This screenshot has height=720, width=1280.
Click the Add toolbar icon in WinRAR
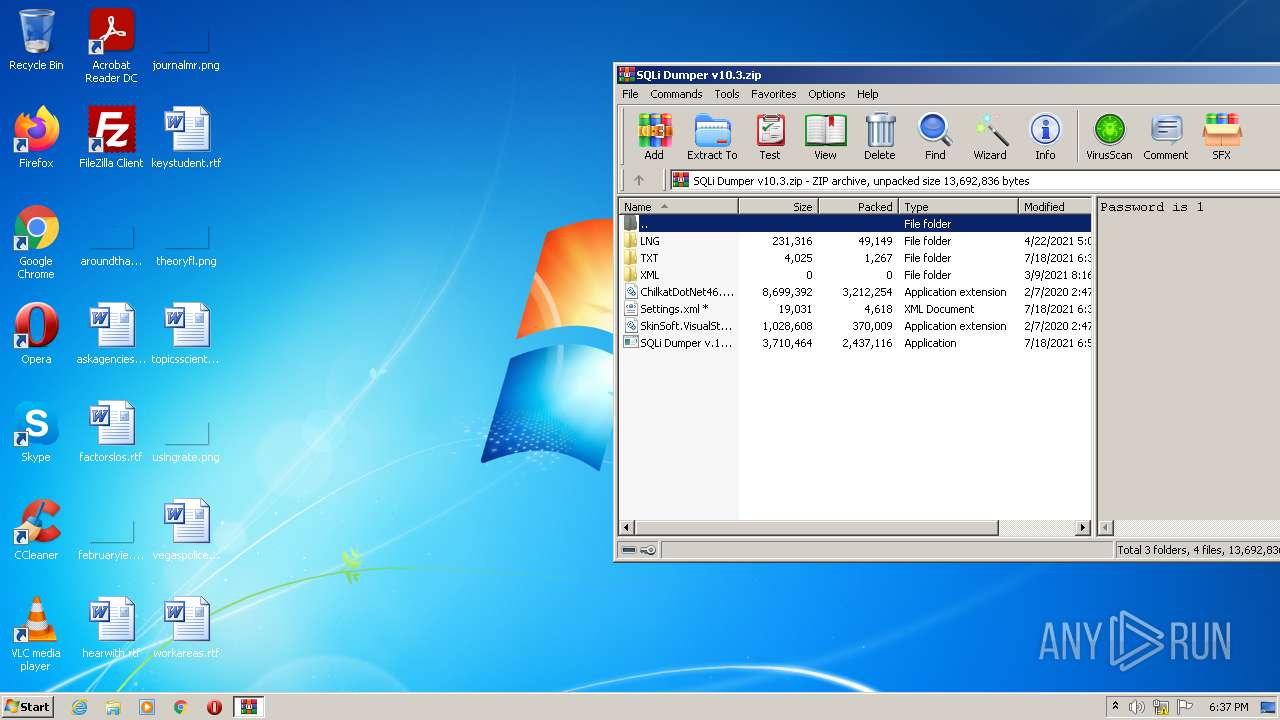point(654,137)
